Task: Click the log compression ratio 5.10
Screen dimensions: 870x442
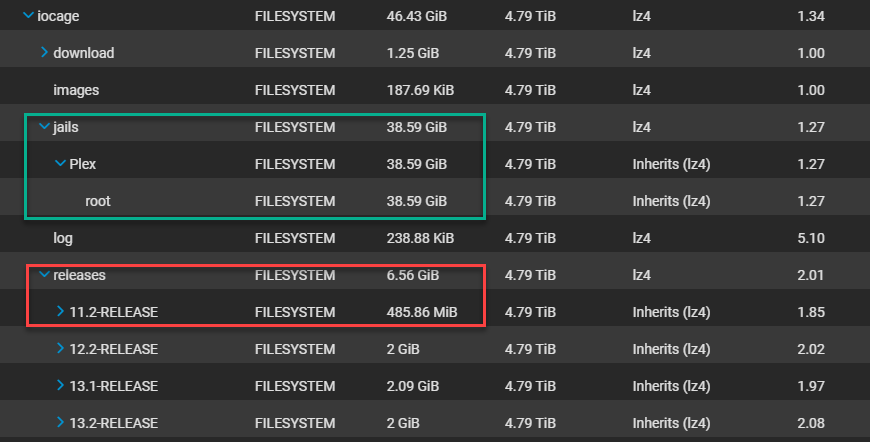Action: point(811,238)
